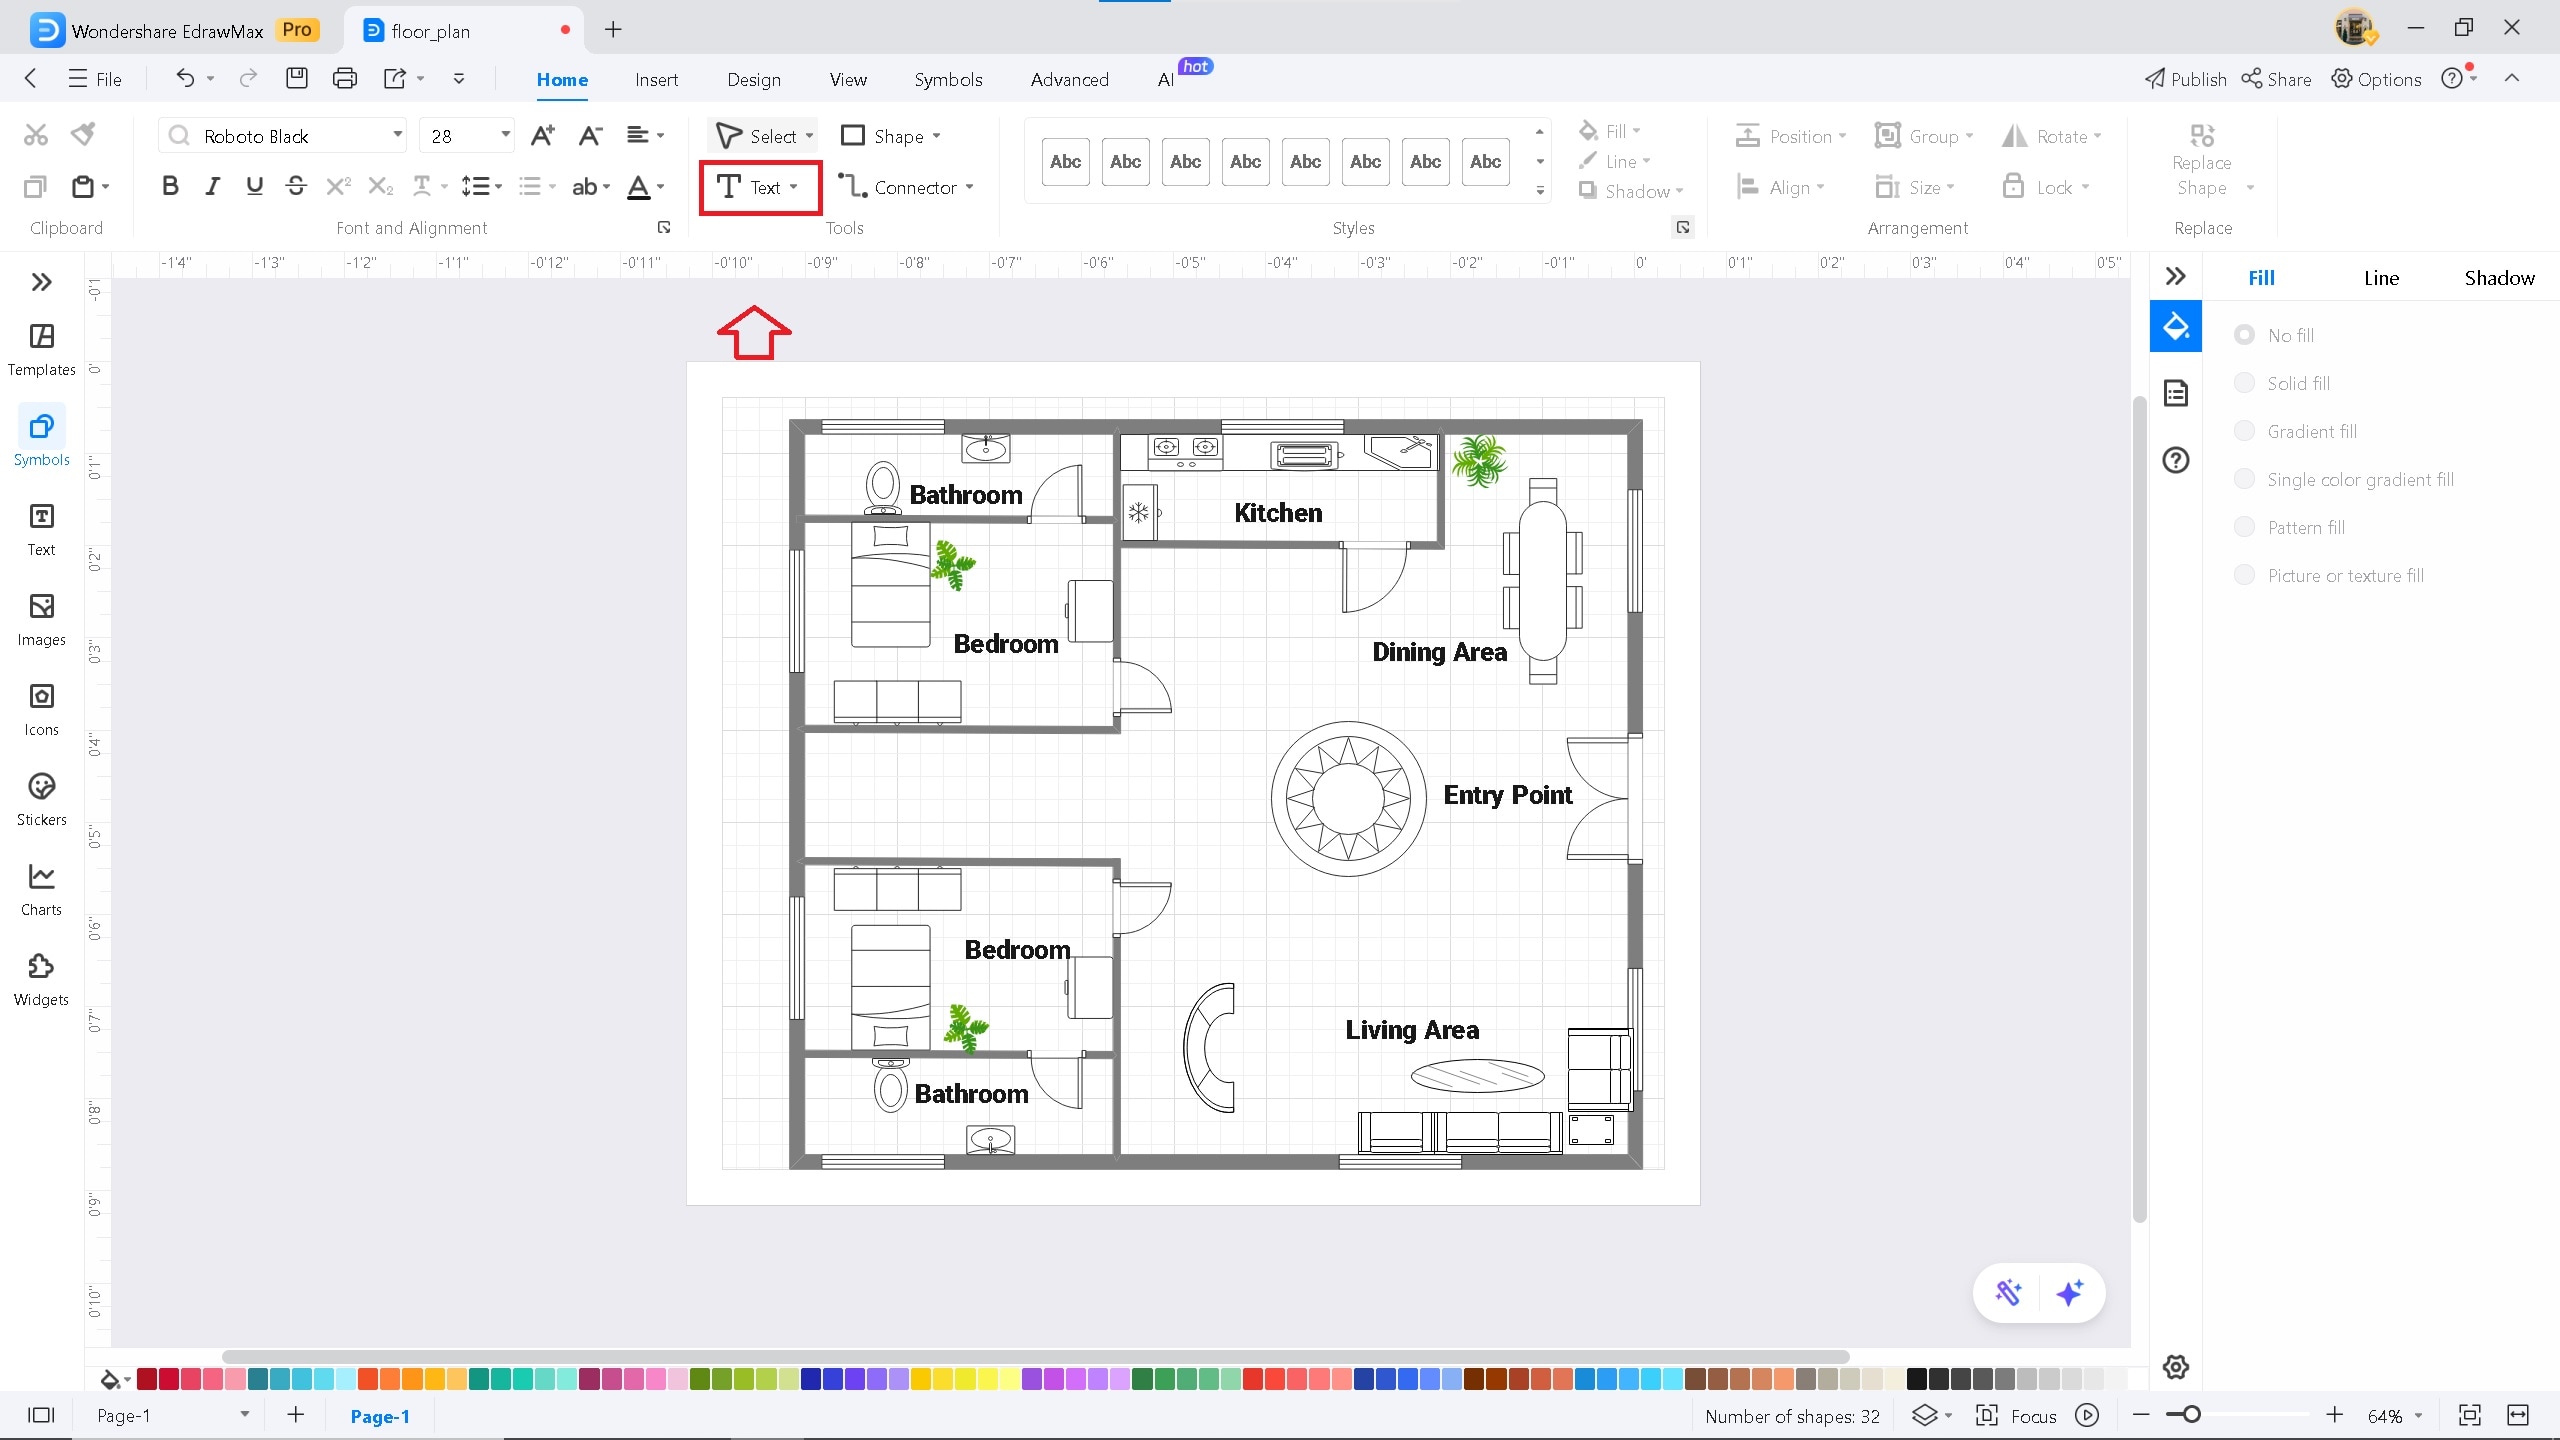The height and width of the screenshot is (1440, 2560).
Task: Apply Underline to text
Action: coord(254,186)
